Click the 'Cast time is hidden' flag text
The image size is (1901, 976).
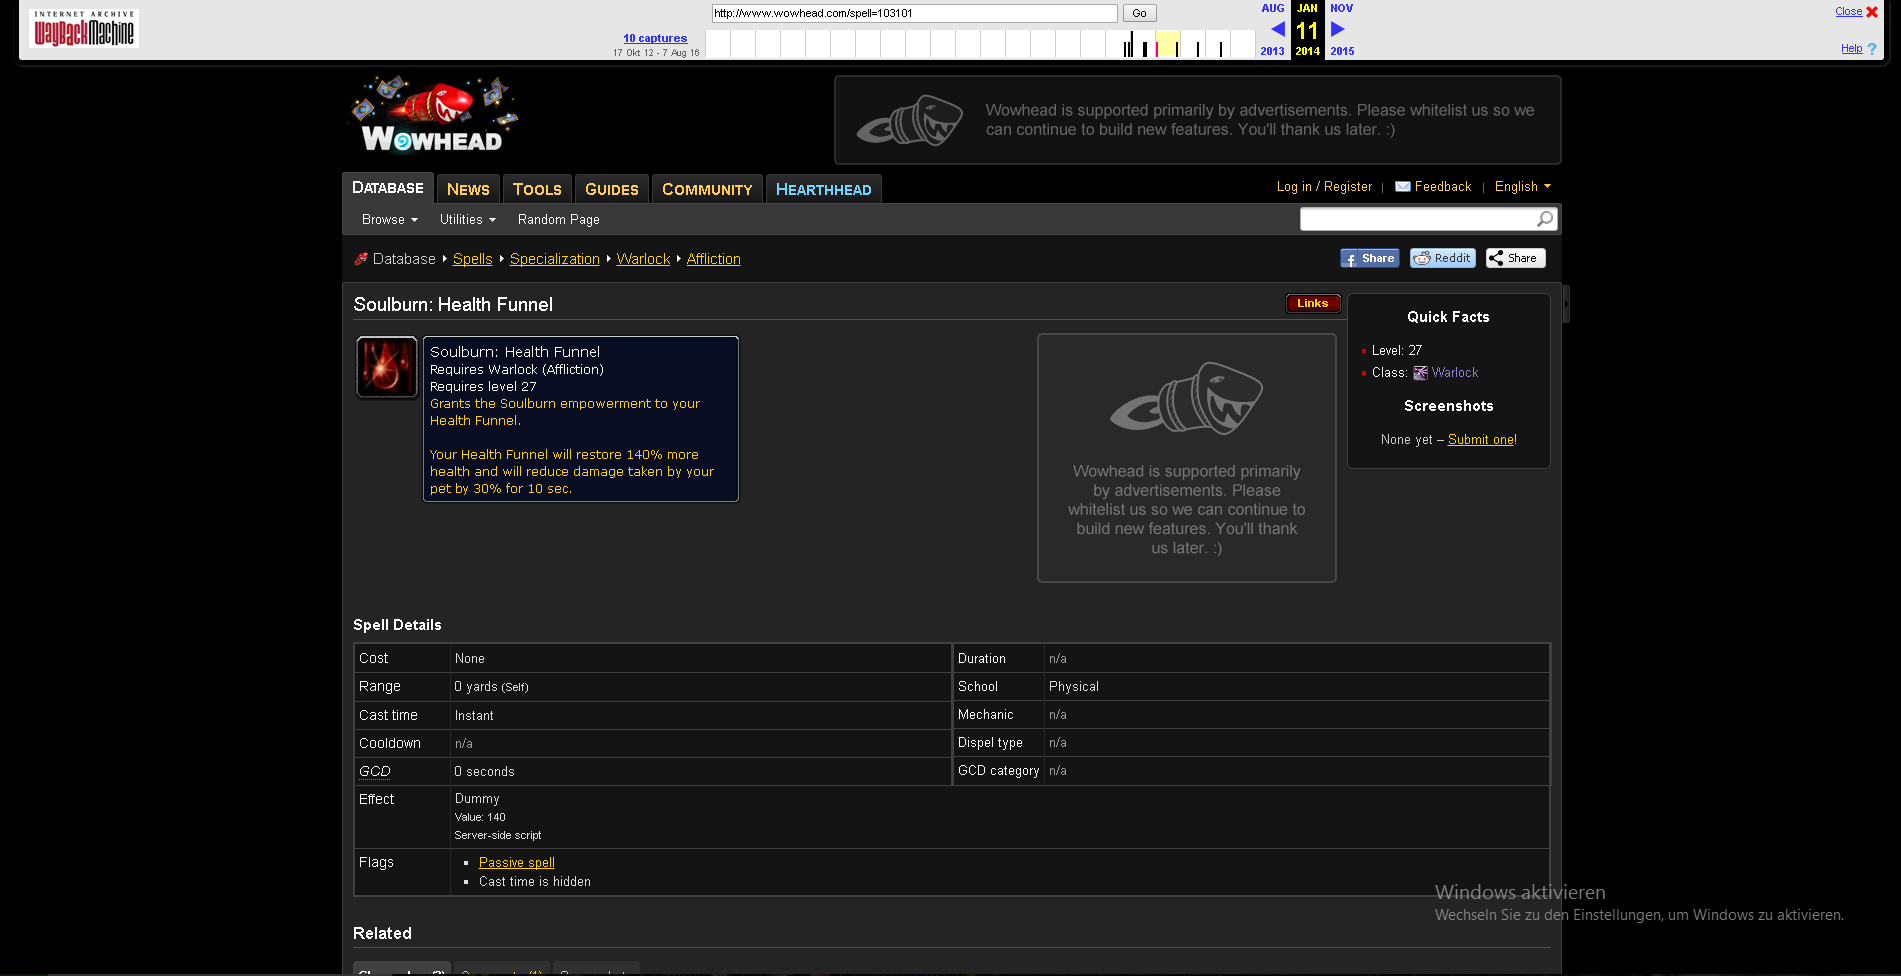coord(535,882)
